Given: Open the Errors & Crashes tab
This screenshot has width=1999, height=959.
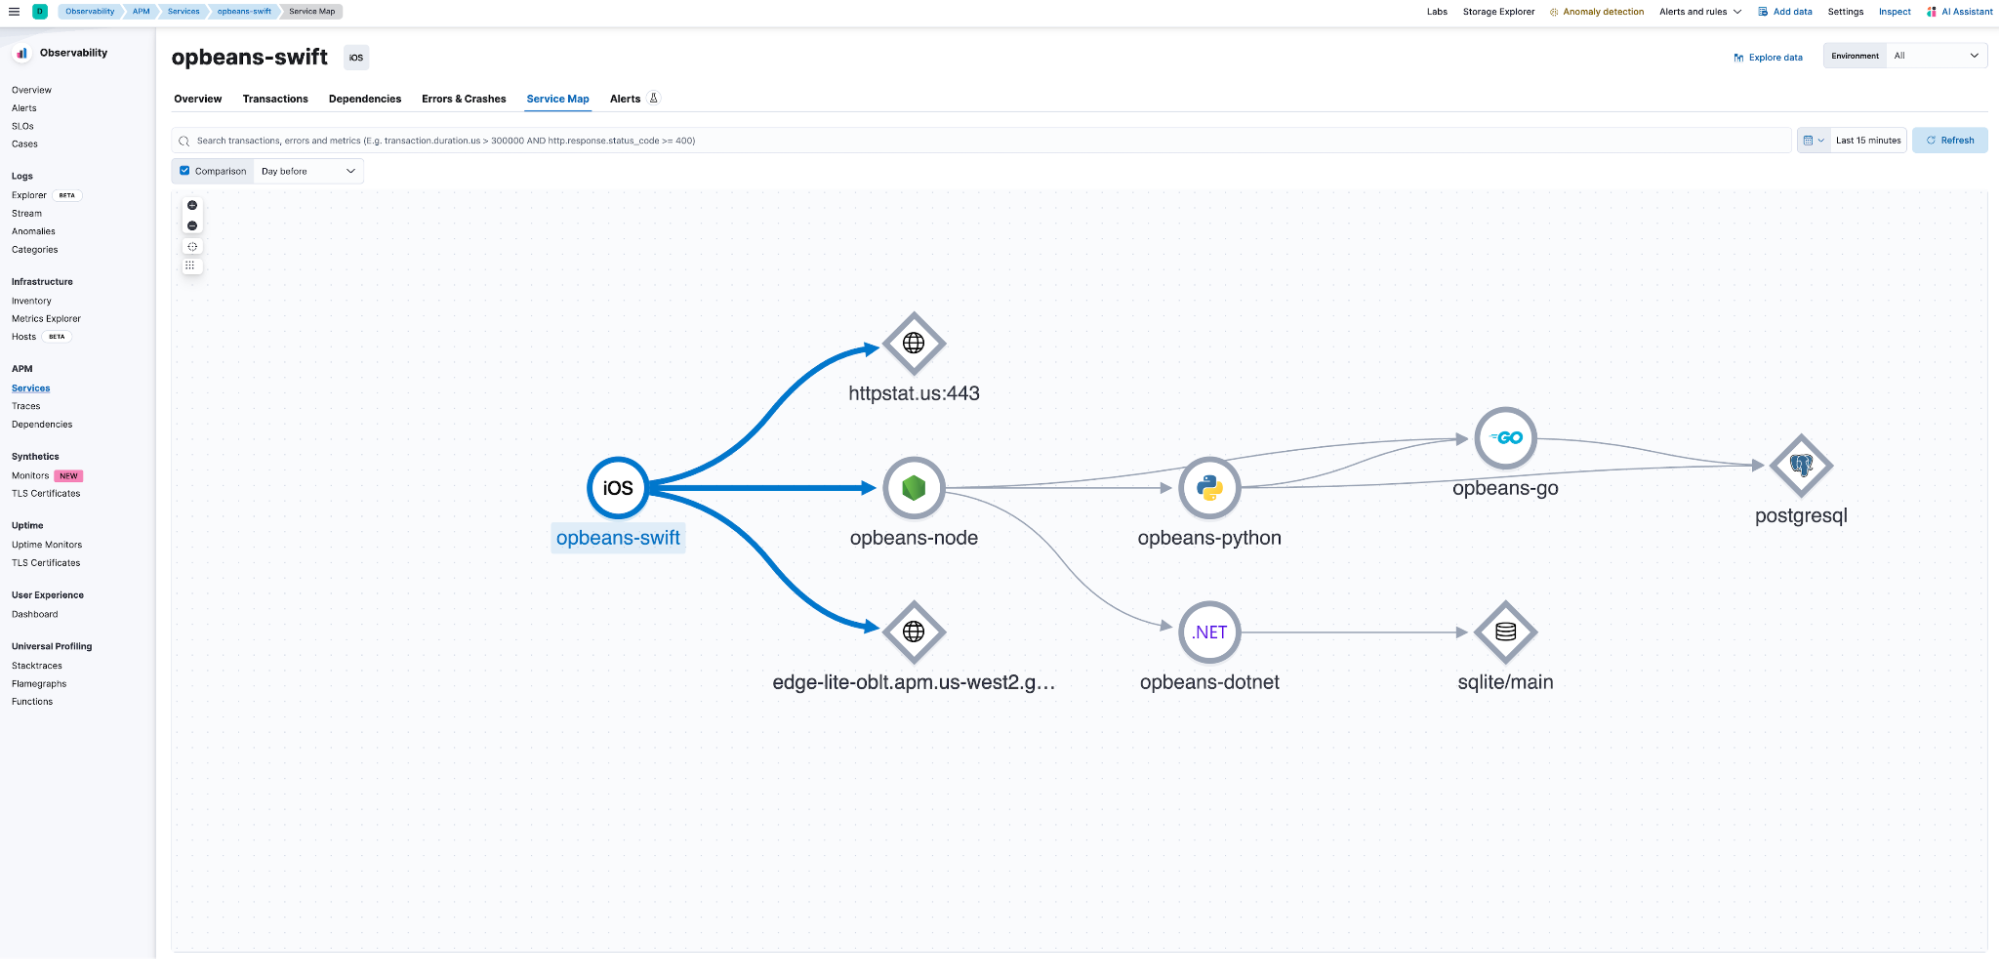Looking at the screenshot, I should (x=463, y=99).
